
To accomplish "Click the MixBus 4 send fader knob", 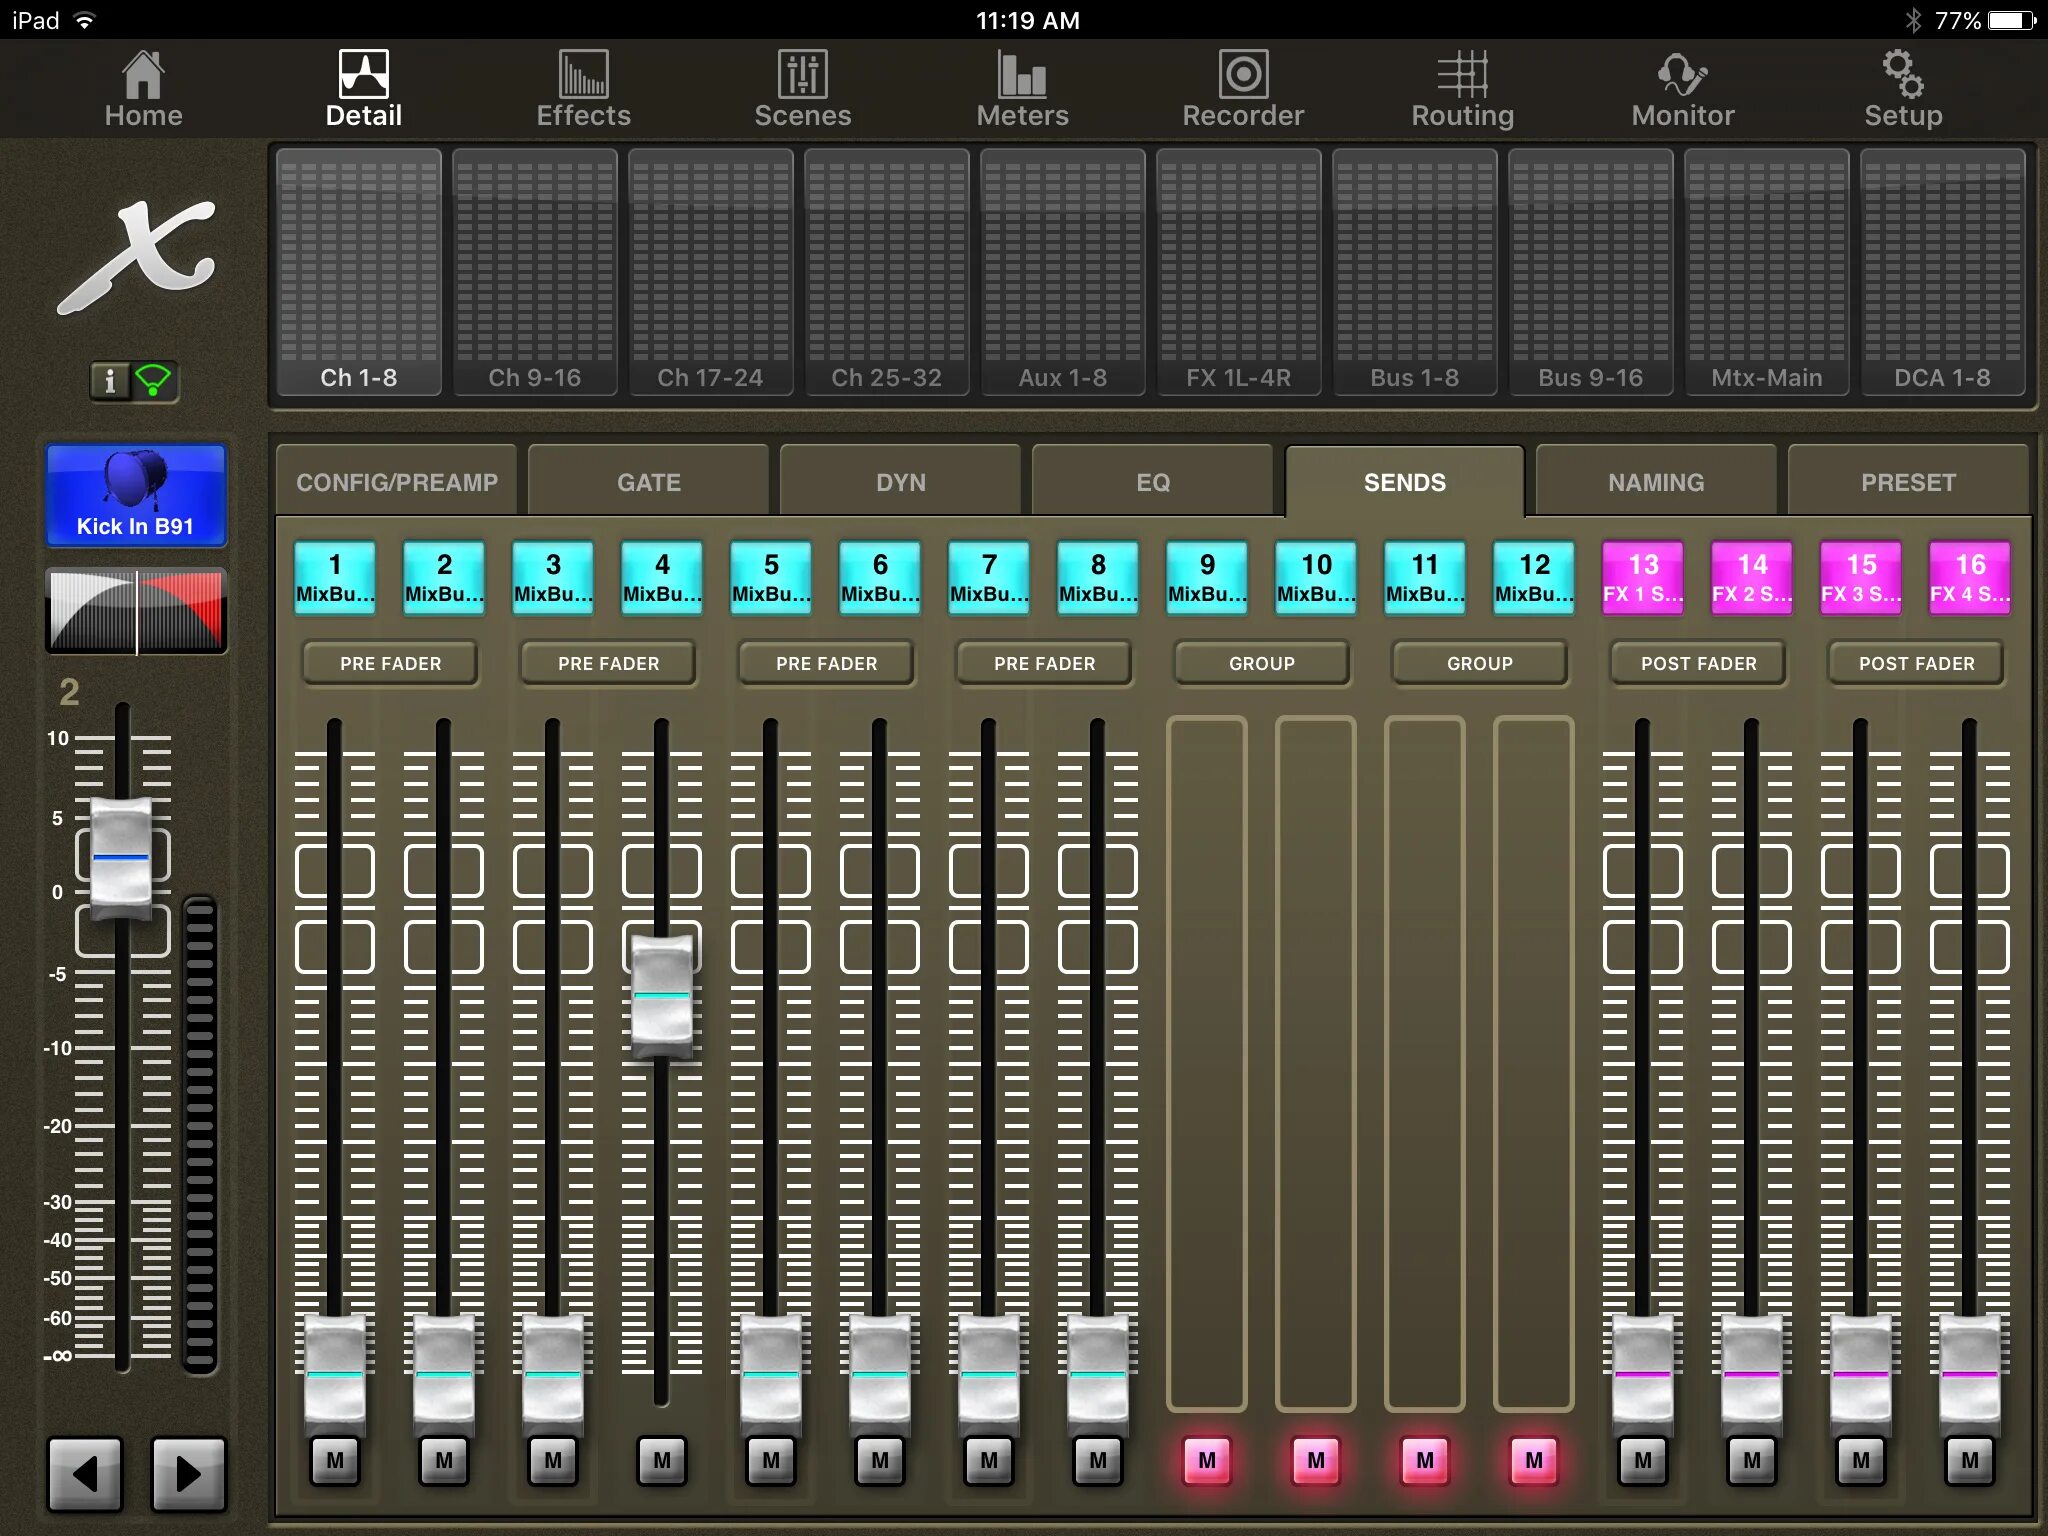I will (x=661, y=996).
